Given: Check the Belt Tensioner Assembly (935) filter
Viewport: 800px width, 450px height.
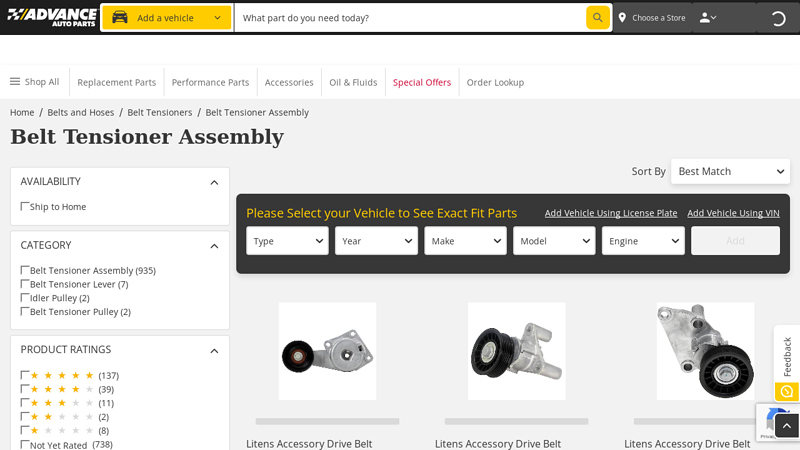Looking at the screenshot, I should [24, 270].
